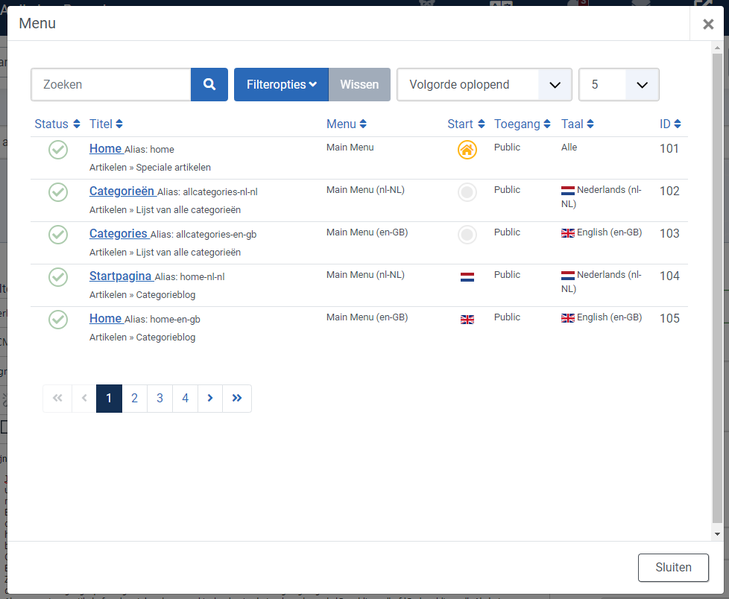The height and width of the screenshot is (599, 729).
Task: Sort by Toegang column
Action: pos(522,124)
